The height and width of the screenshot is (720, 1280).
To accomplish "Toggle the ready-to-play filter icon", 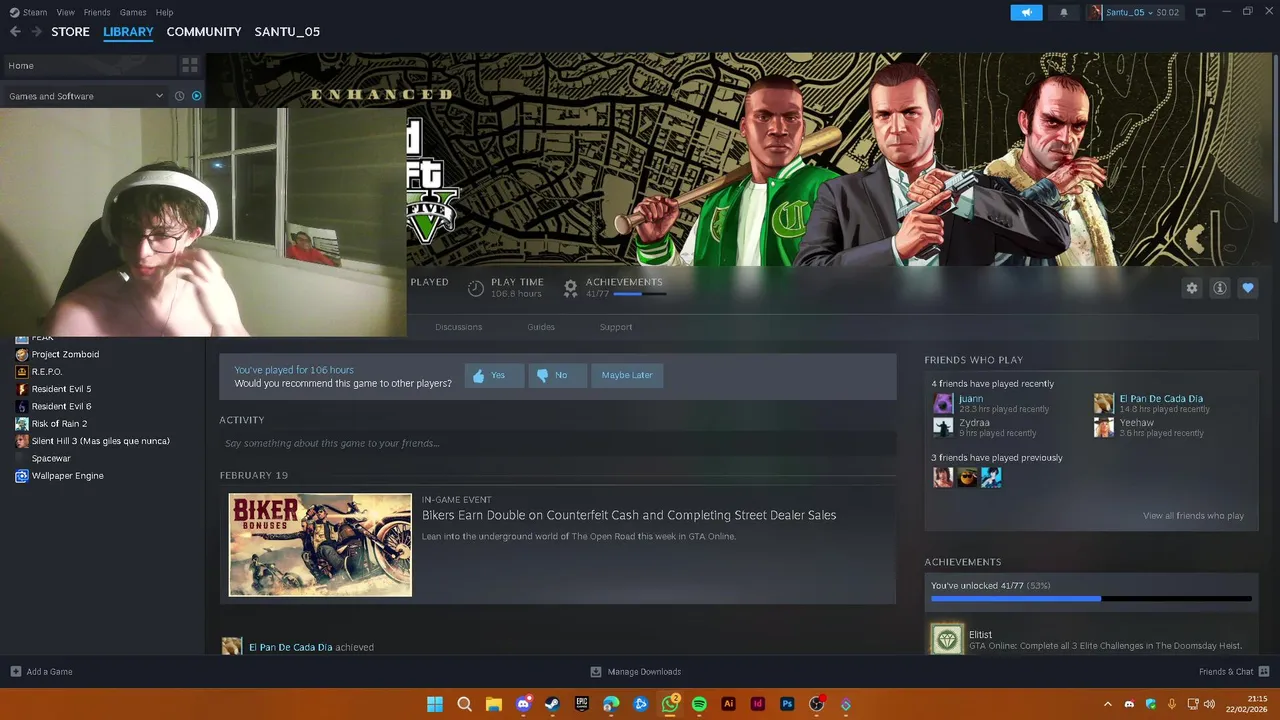I will click(x=196, y=96).
